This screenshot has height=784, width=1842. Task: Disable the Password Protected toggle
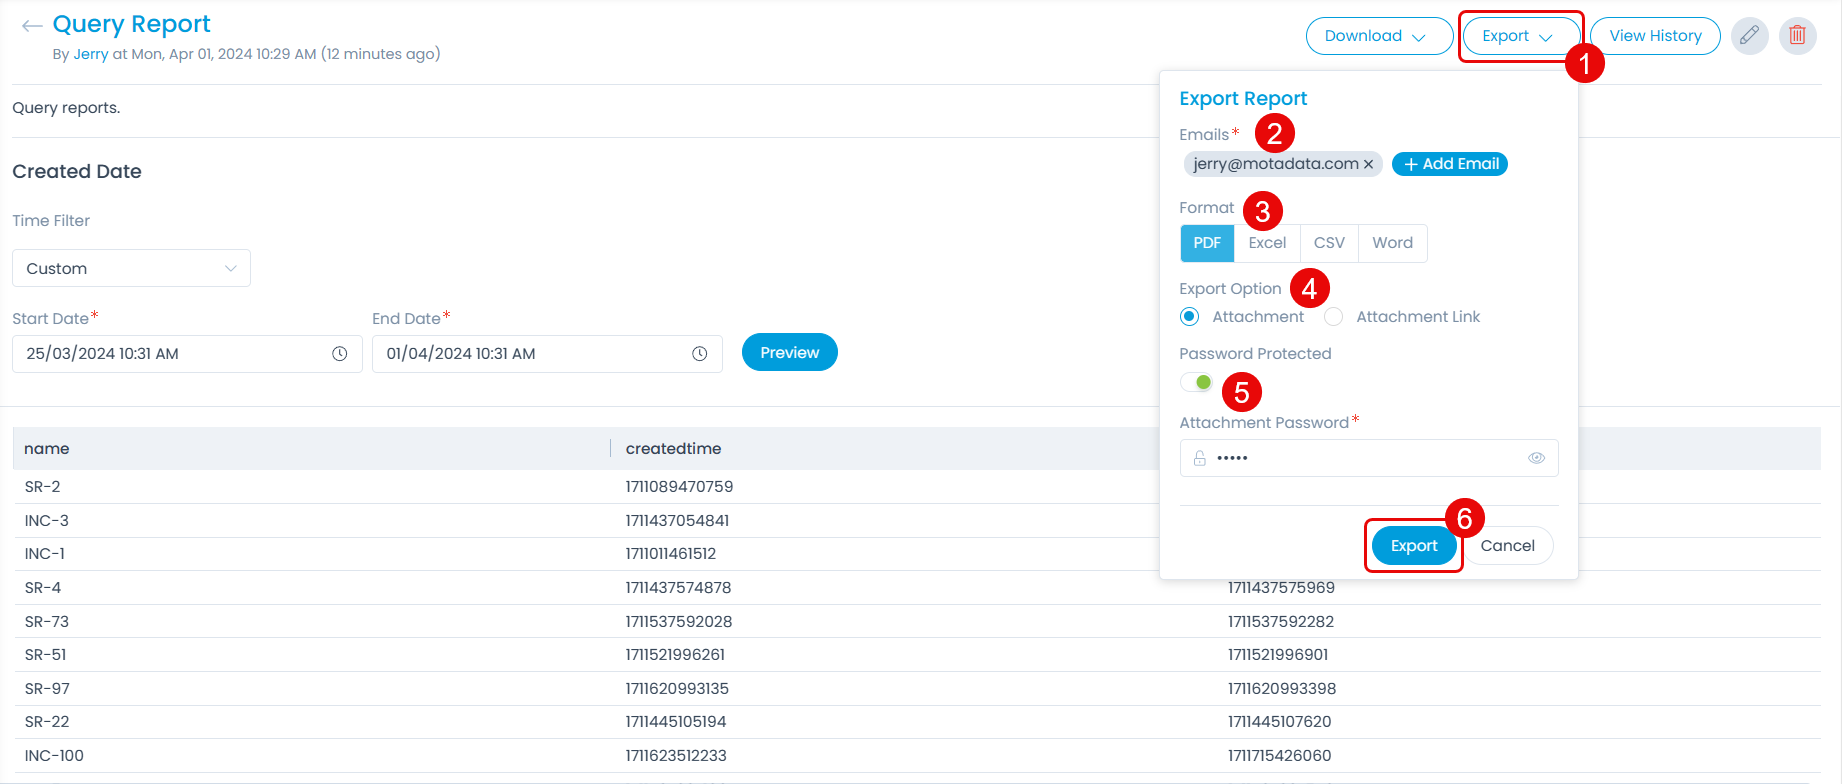(1197, 382)
